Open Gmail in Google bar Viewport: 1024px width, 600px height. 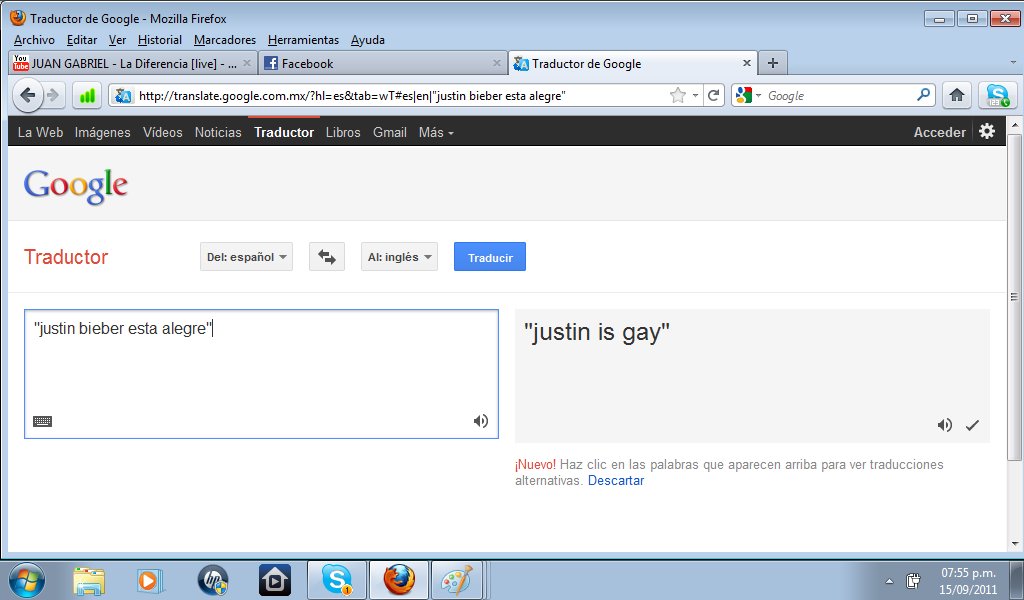(x=390, y=132)
